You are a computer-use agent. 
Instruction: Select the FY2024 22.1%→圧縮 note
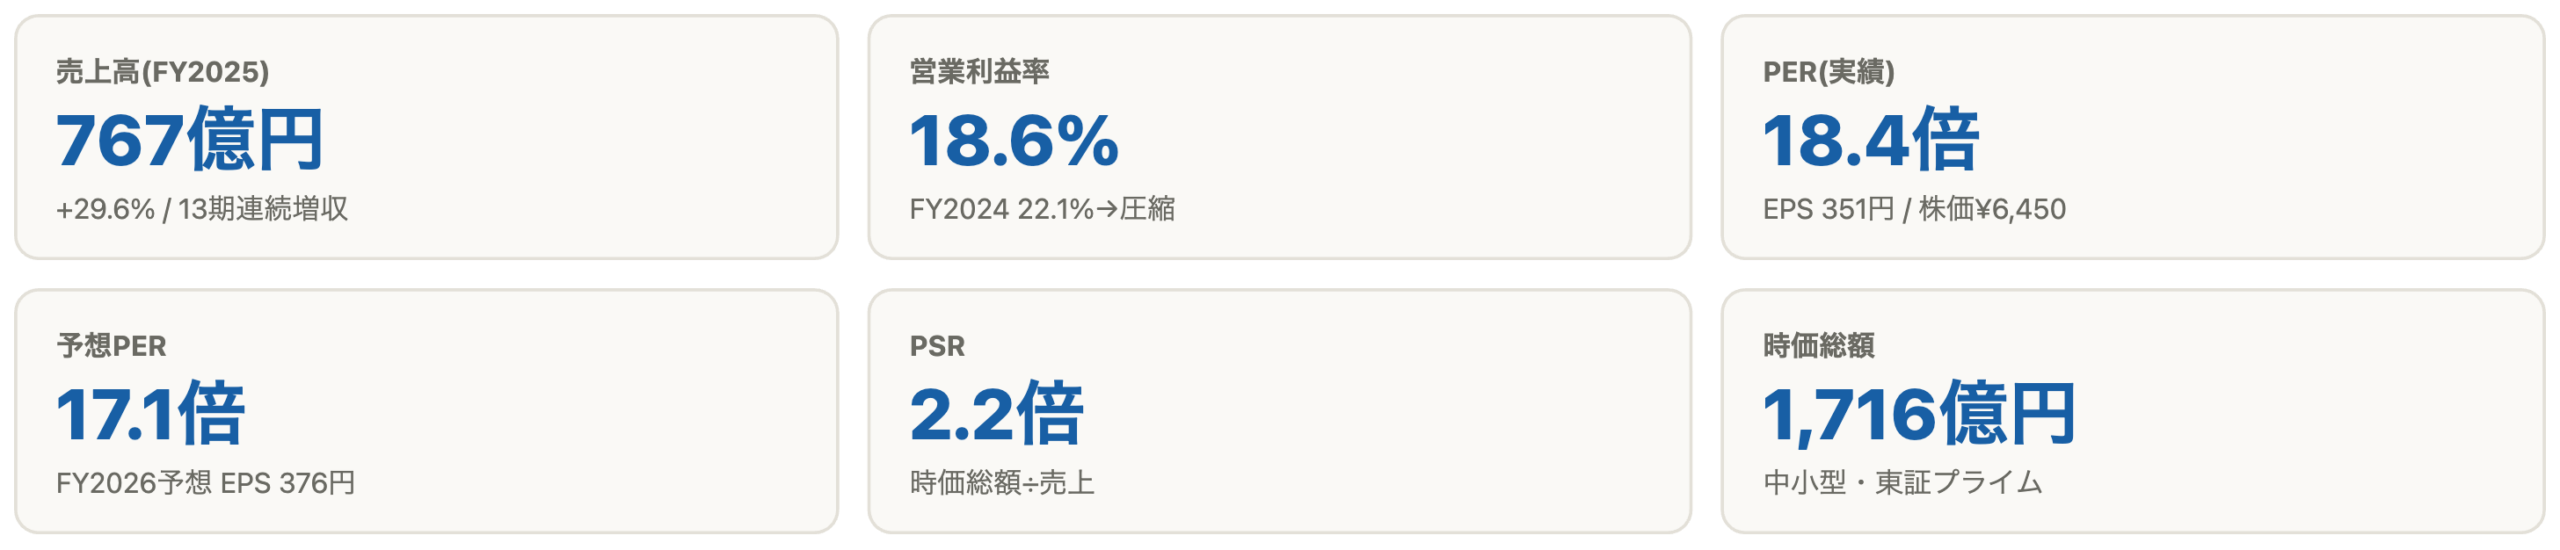pos(1042,209)
